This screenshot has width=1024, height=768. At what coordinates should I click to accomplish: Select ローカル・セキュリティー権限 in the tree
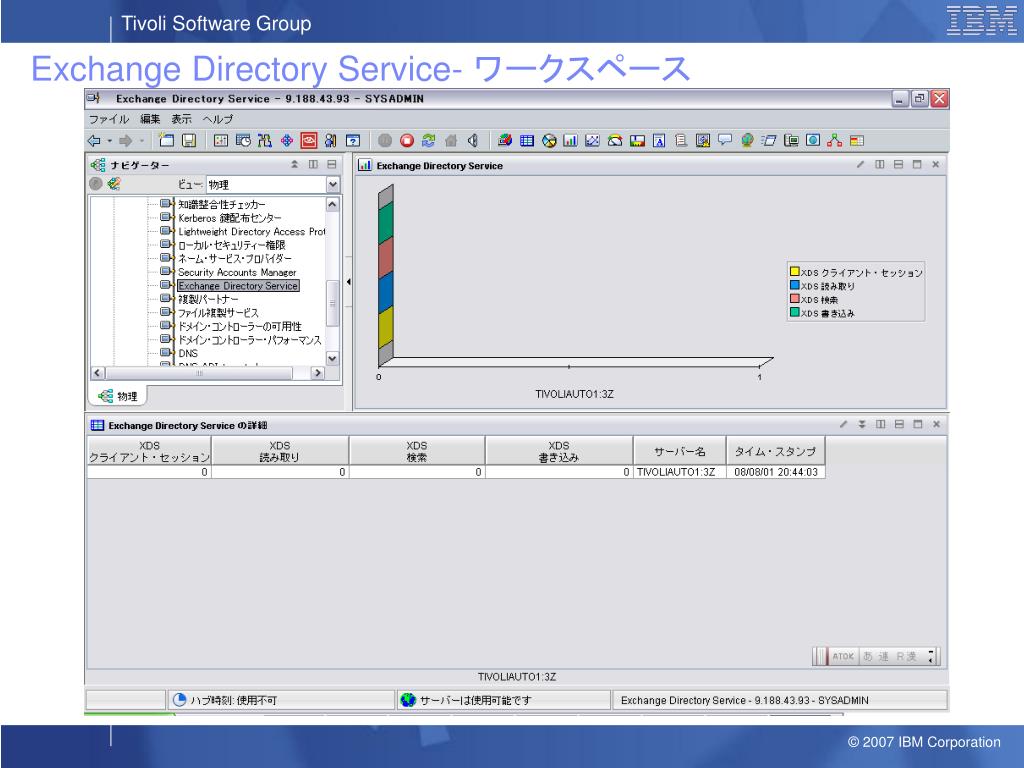click(x=231, y=246)
